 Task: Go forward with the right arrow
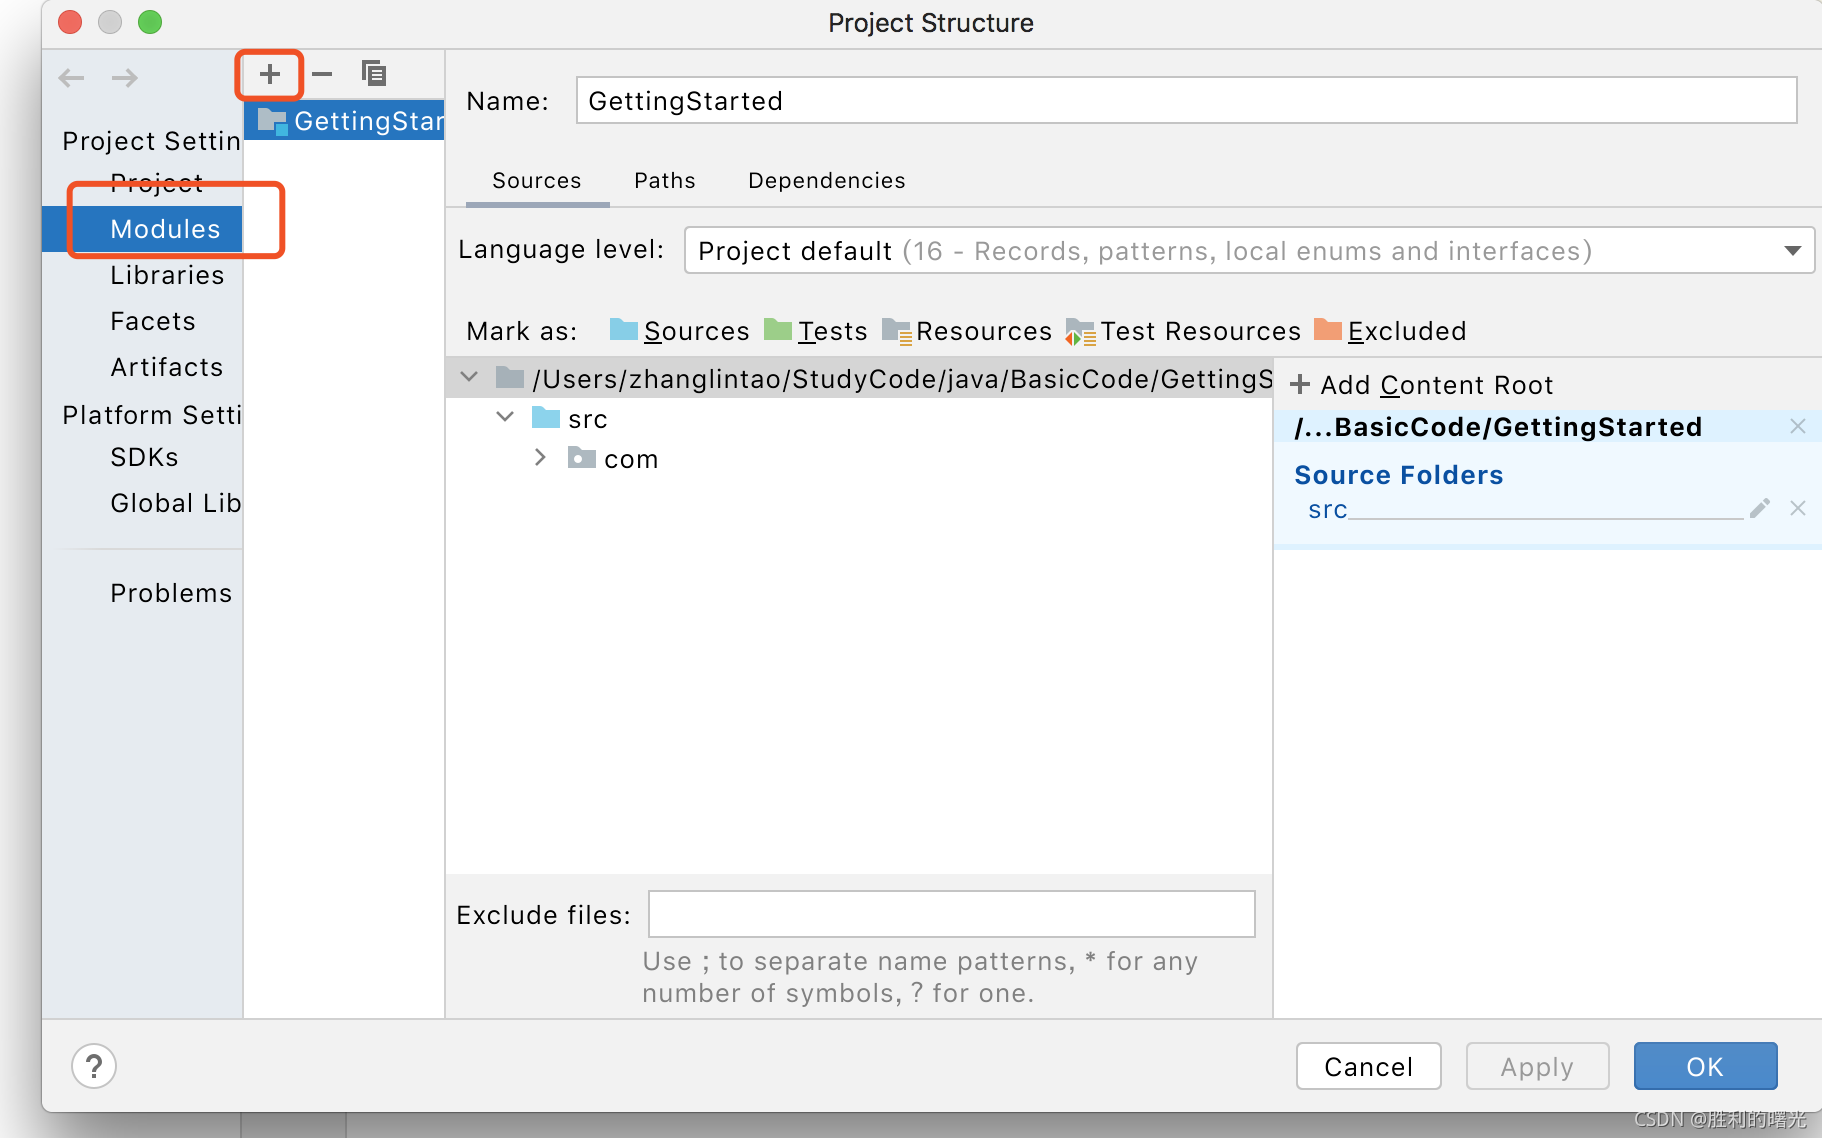125,78
